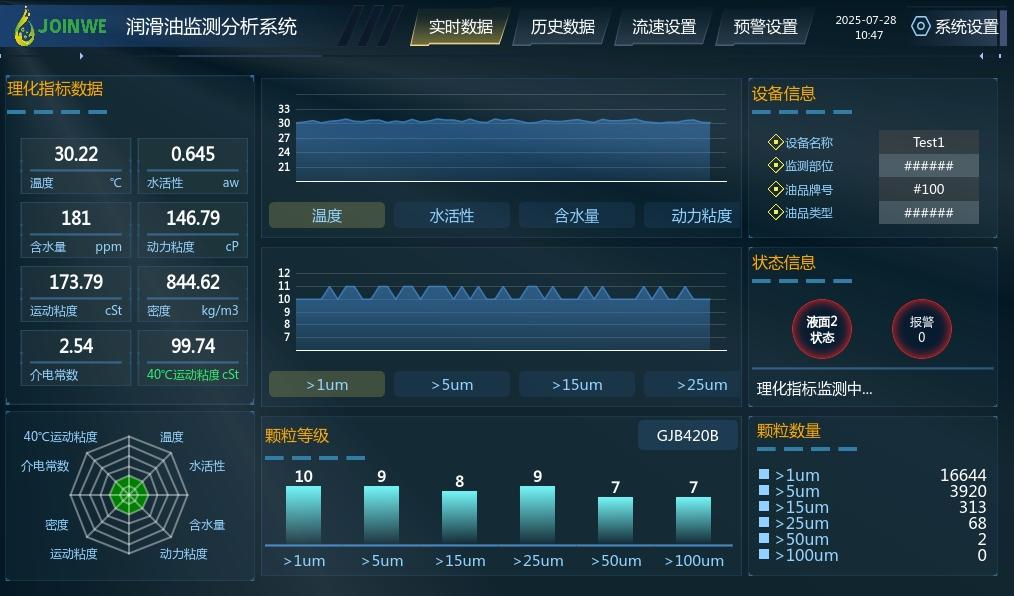
Task: Click the JOINWE logo icon
Action: [x=24, y=27]
